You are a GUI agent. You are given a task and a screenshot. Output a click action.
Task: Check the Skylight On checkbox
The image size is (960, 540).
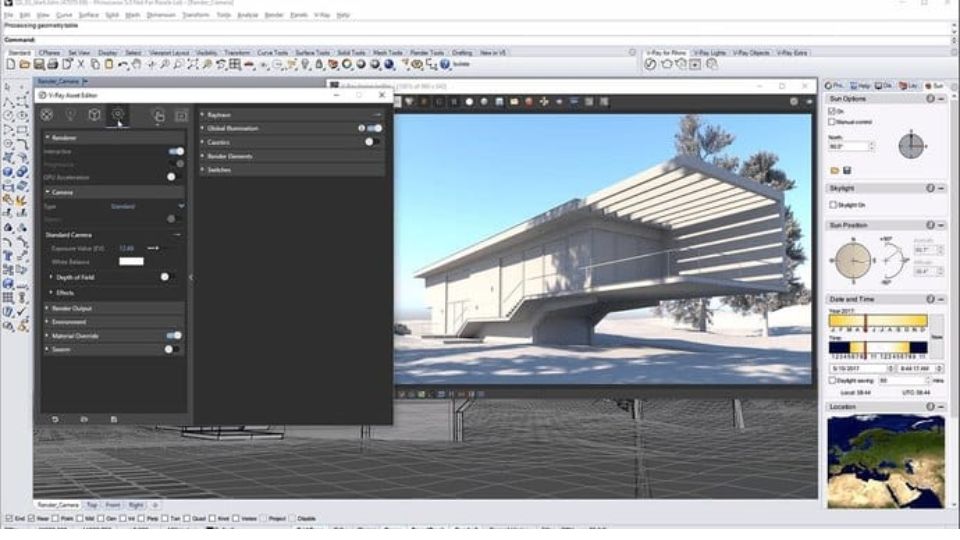(x=833, y=204)
